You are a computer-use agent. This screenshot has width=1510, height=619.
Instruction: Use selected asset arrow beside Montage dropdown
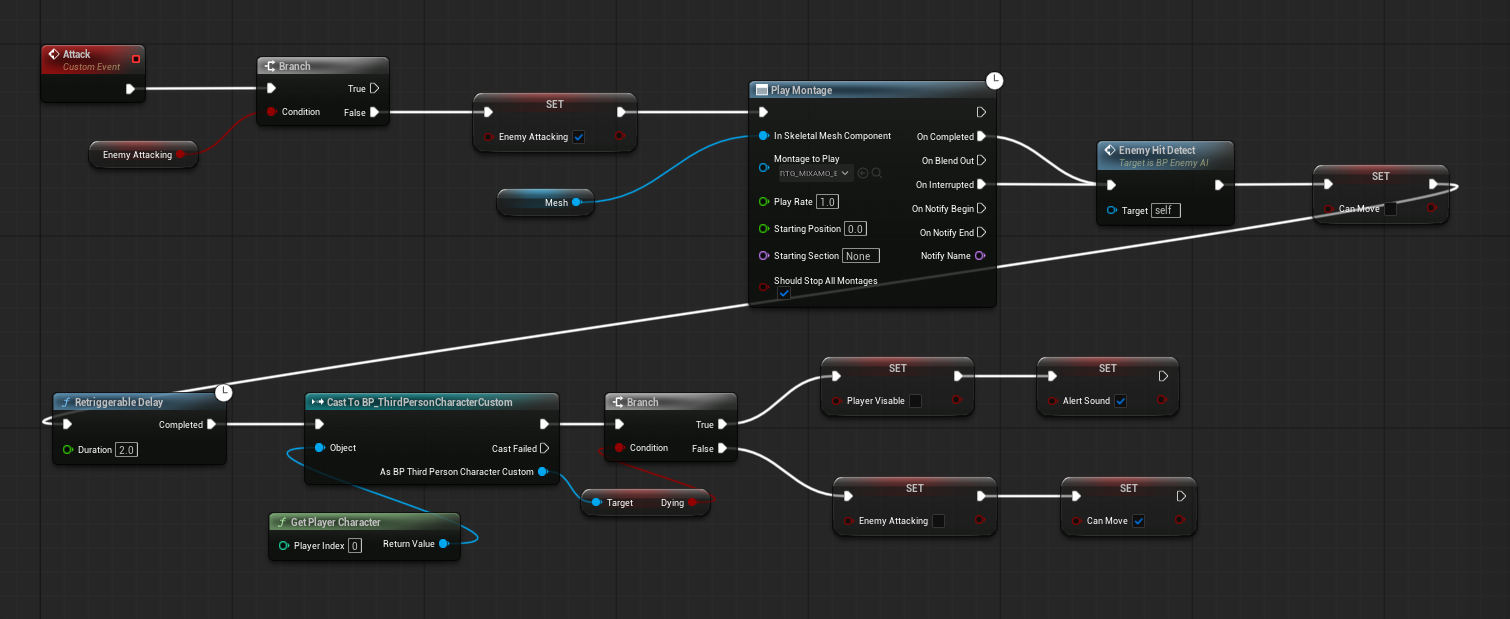(x=863, y=173)
